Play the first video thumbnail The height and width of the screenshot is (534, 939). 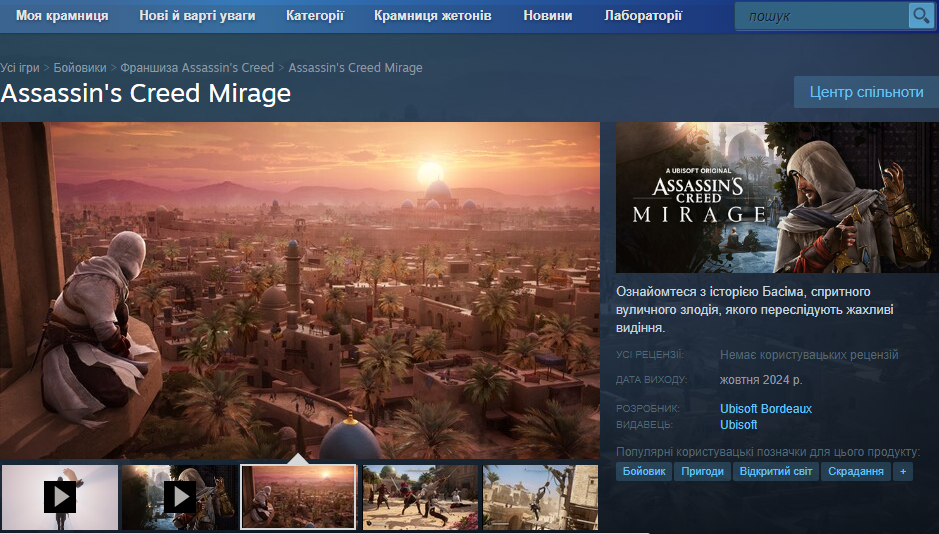tap(60, 496)
